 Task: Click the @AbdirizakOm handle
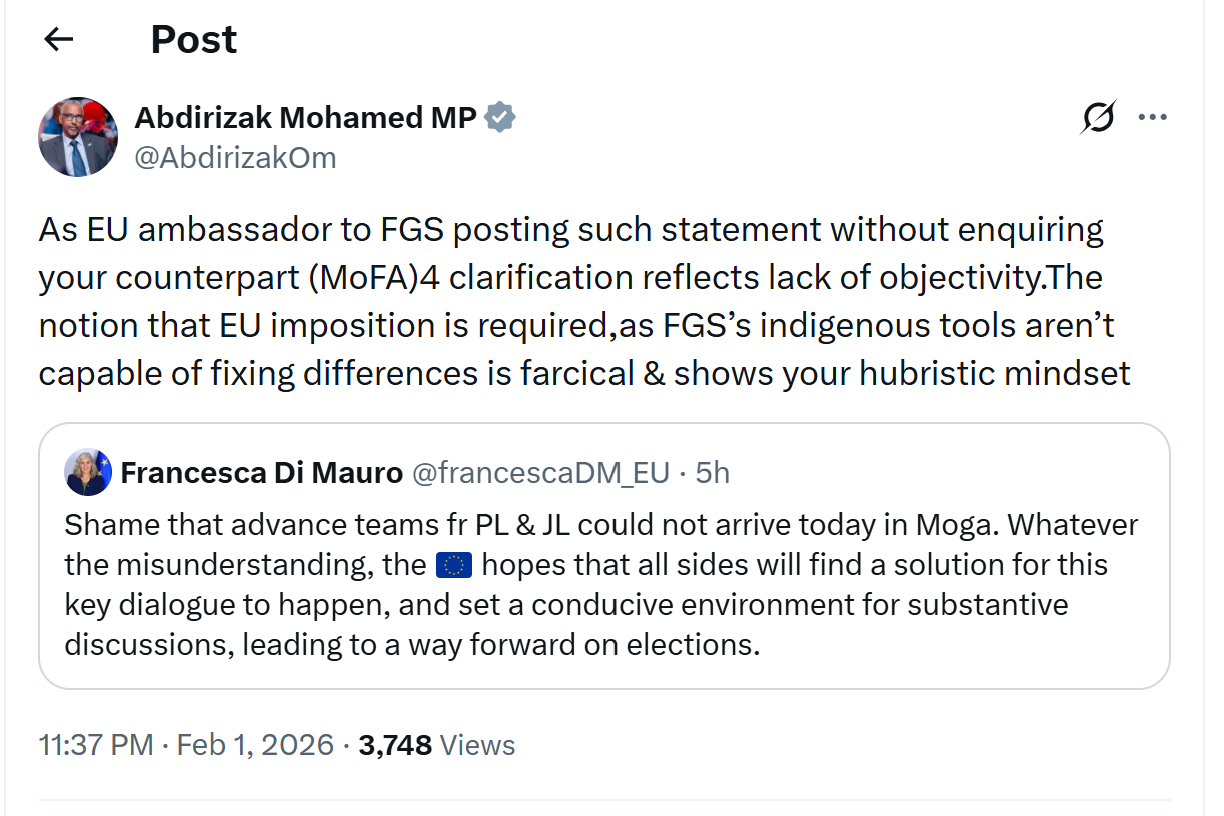pyautogui.click(x=235, y=157)
